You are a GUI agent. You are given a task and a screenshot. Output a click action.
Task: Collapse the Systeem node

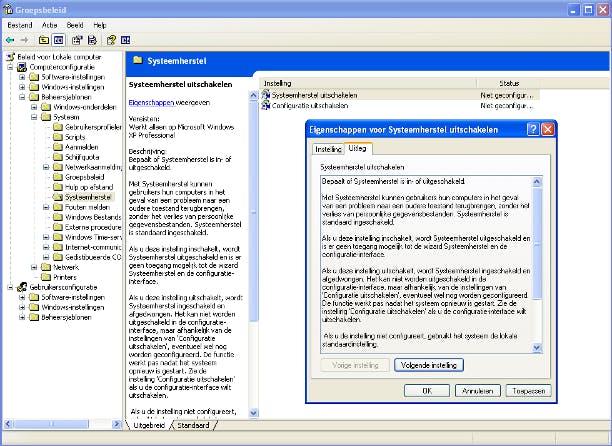34,117
